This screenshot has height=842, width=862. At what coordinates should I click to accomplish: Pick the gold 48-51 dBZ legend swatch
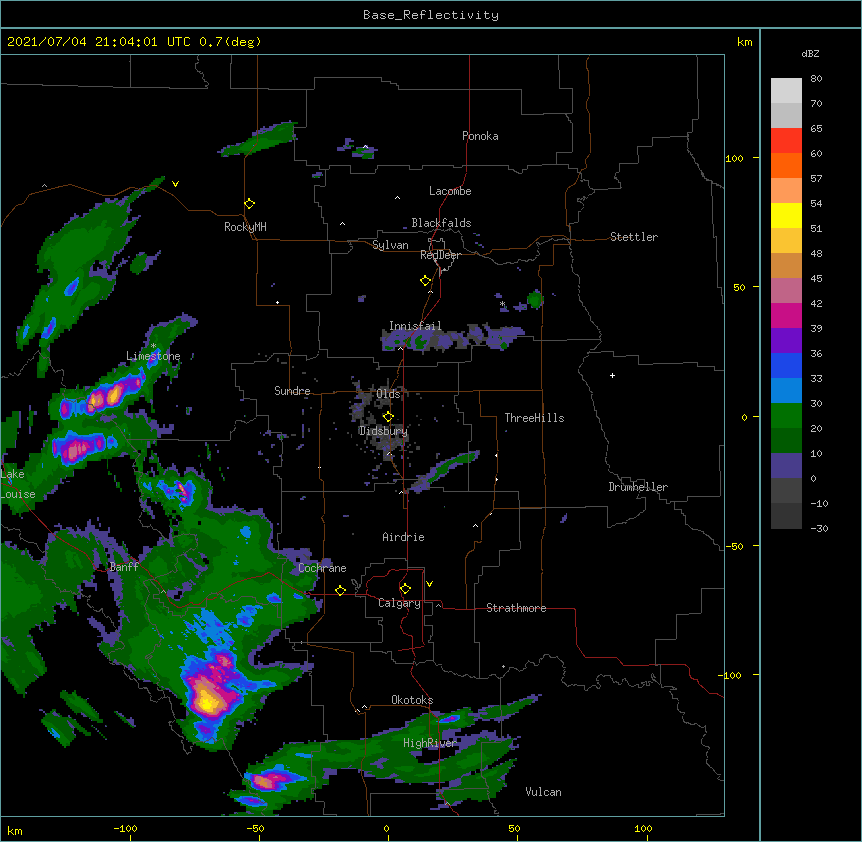click(x=786, y=241)
